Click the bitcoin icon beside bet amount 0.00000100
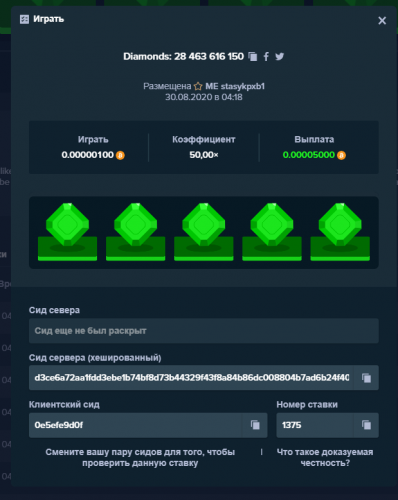 click(x=120, y=155)
